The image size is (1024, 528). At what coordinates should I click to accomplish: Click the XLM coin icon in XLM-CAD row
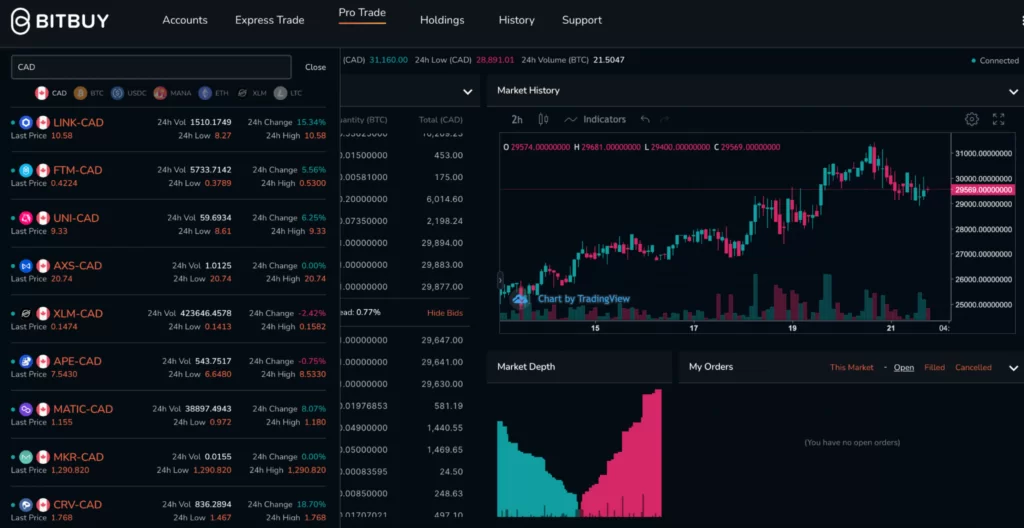26,313
